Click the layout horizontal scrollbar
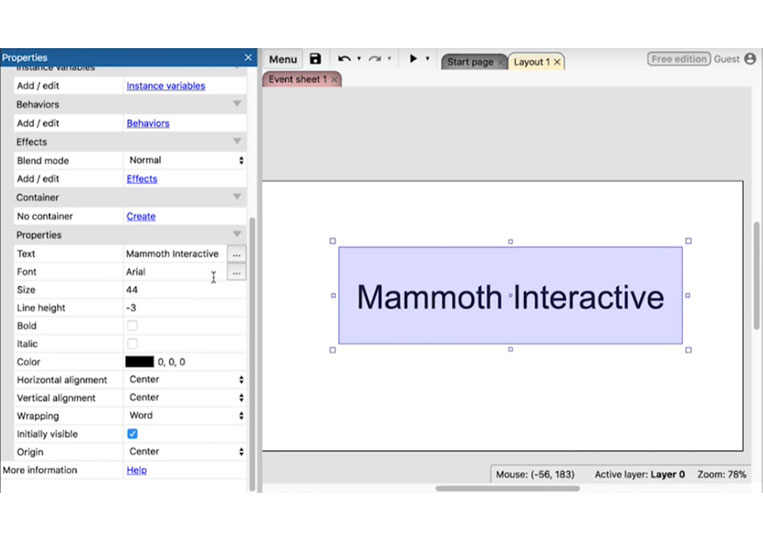 tap(508, 488)
